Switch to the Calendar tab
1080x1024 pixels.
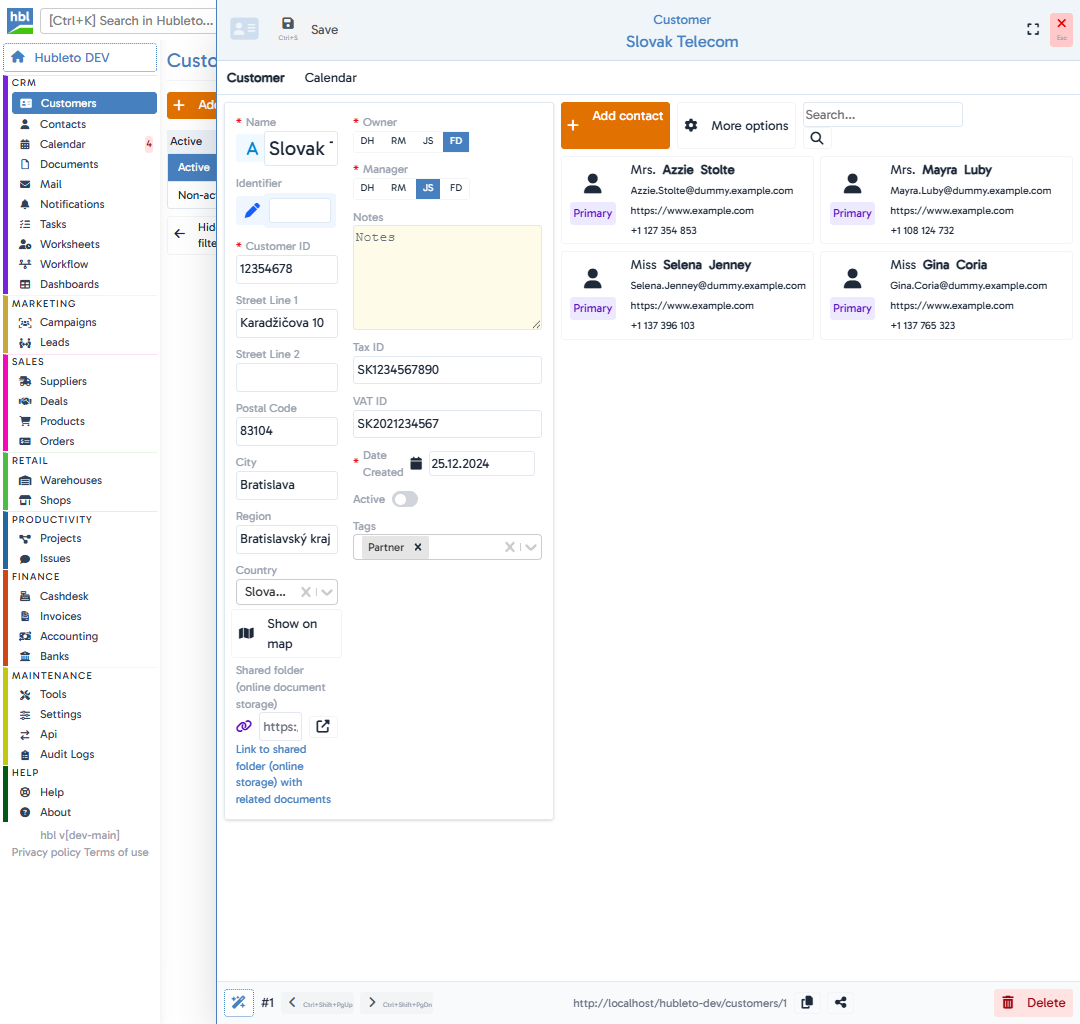pyautogui.click(x=330, y=78)
